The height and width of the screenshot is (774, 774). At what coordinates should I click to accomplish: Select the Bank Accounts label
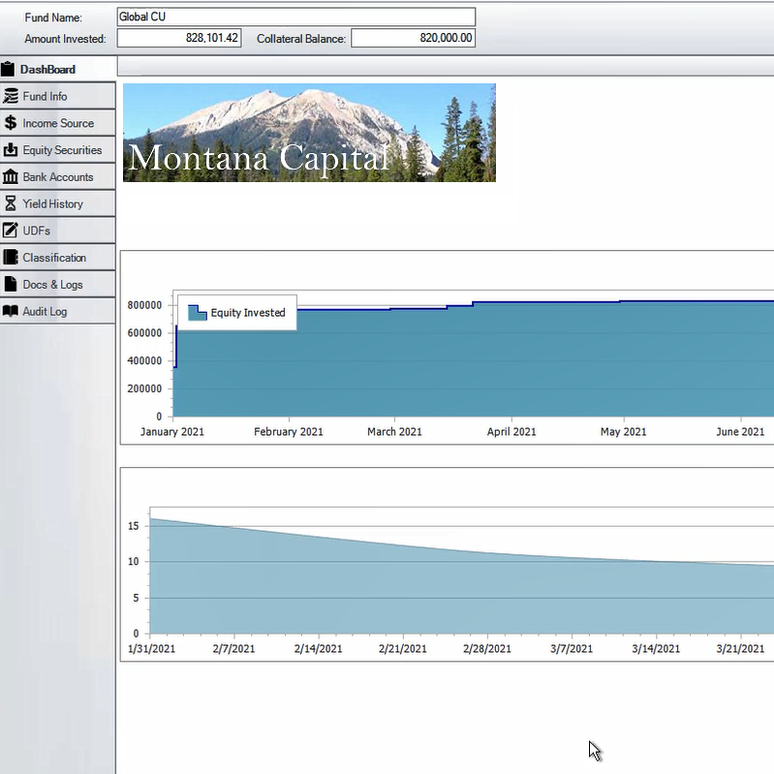[58, 177]
